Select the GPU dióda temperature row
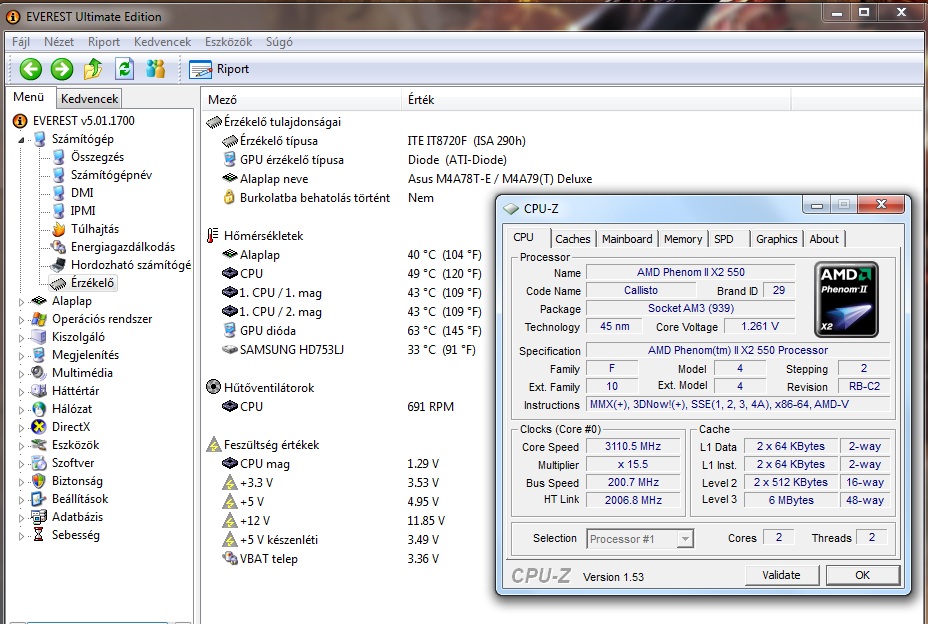This screenshot has height=624, width=928. pos(351,330)
